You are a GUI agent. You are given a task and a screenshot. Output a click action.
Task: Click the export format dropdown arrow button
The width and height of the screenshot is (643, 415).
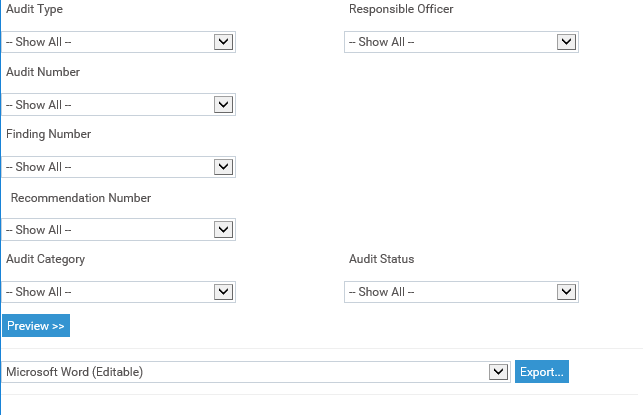tap(498, 372)
